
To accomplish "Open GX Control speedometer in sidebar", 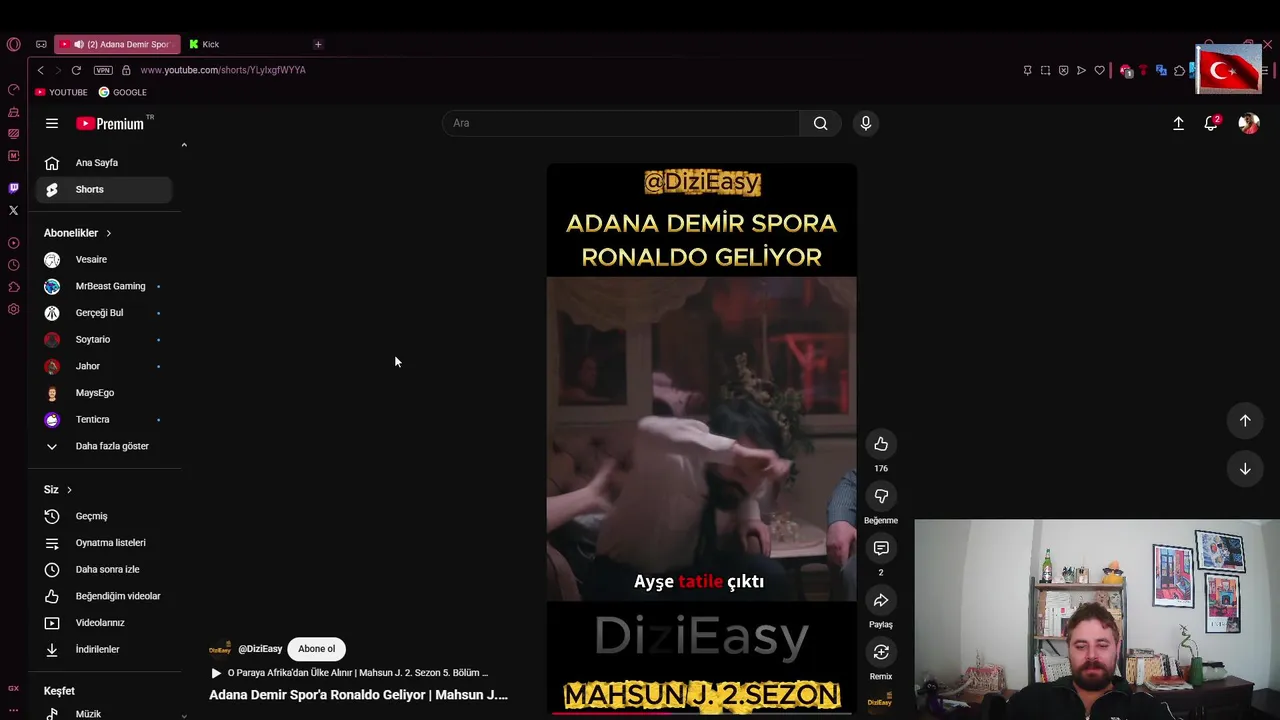I will pos(13,90).
